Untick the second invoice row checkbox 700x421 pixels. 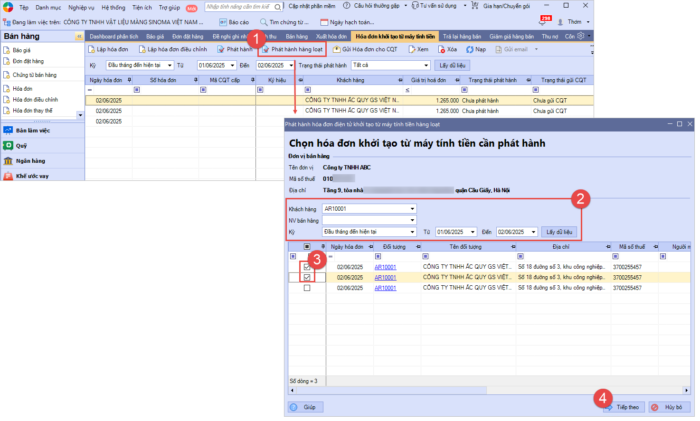tap(307, 277)
